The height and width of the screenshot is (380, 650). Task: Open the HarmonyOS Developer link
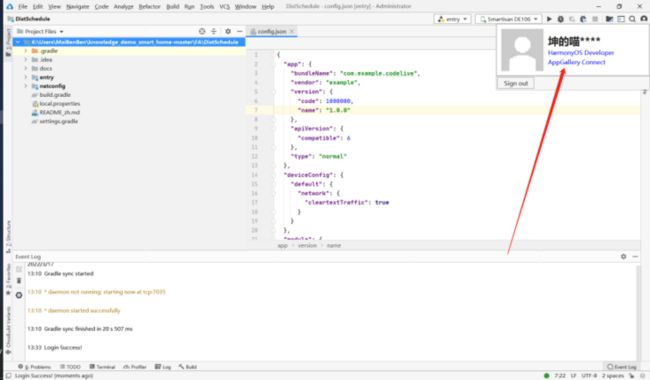coord(581,53)
